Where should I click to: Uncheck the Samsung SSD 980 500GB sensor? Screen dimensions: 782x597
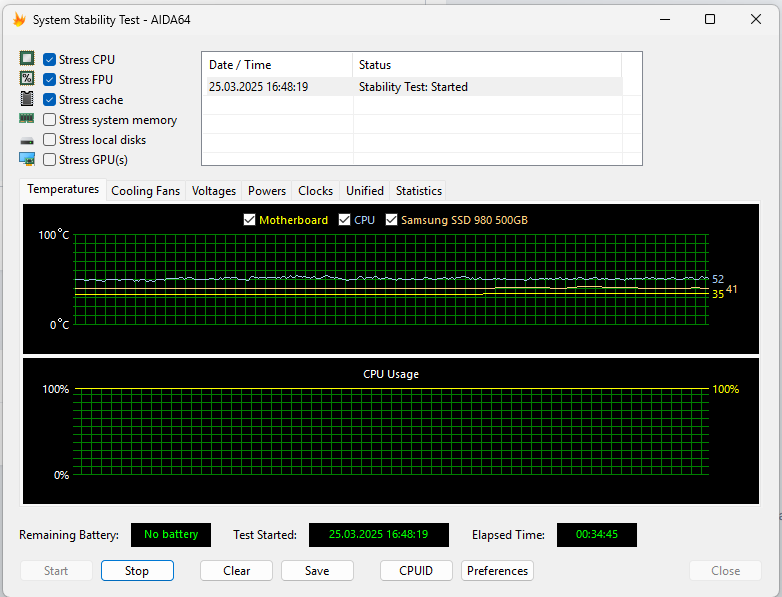[x=392, y=220]
